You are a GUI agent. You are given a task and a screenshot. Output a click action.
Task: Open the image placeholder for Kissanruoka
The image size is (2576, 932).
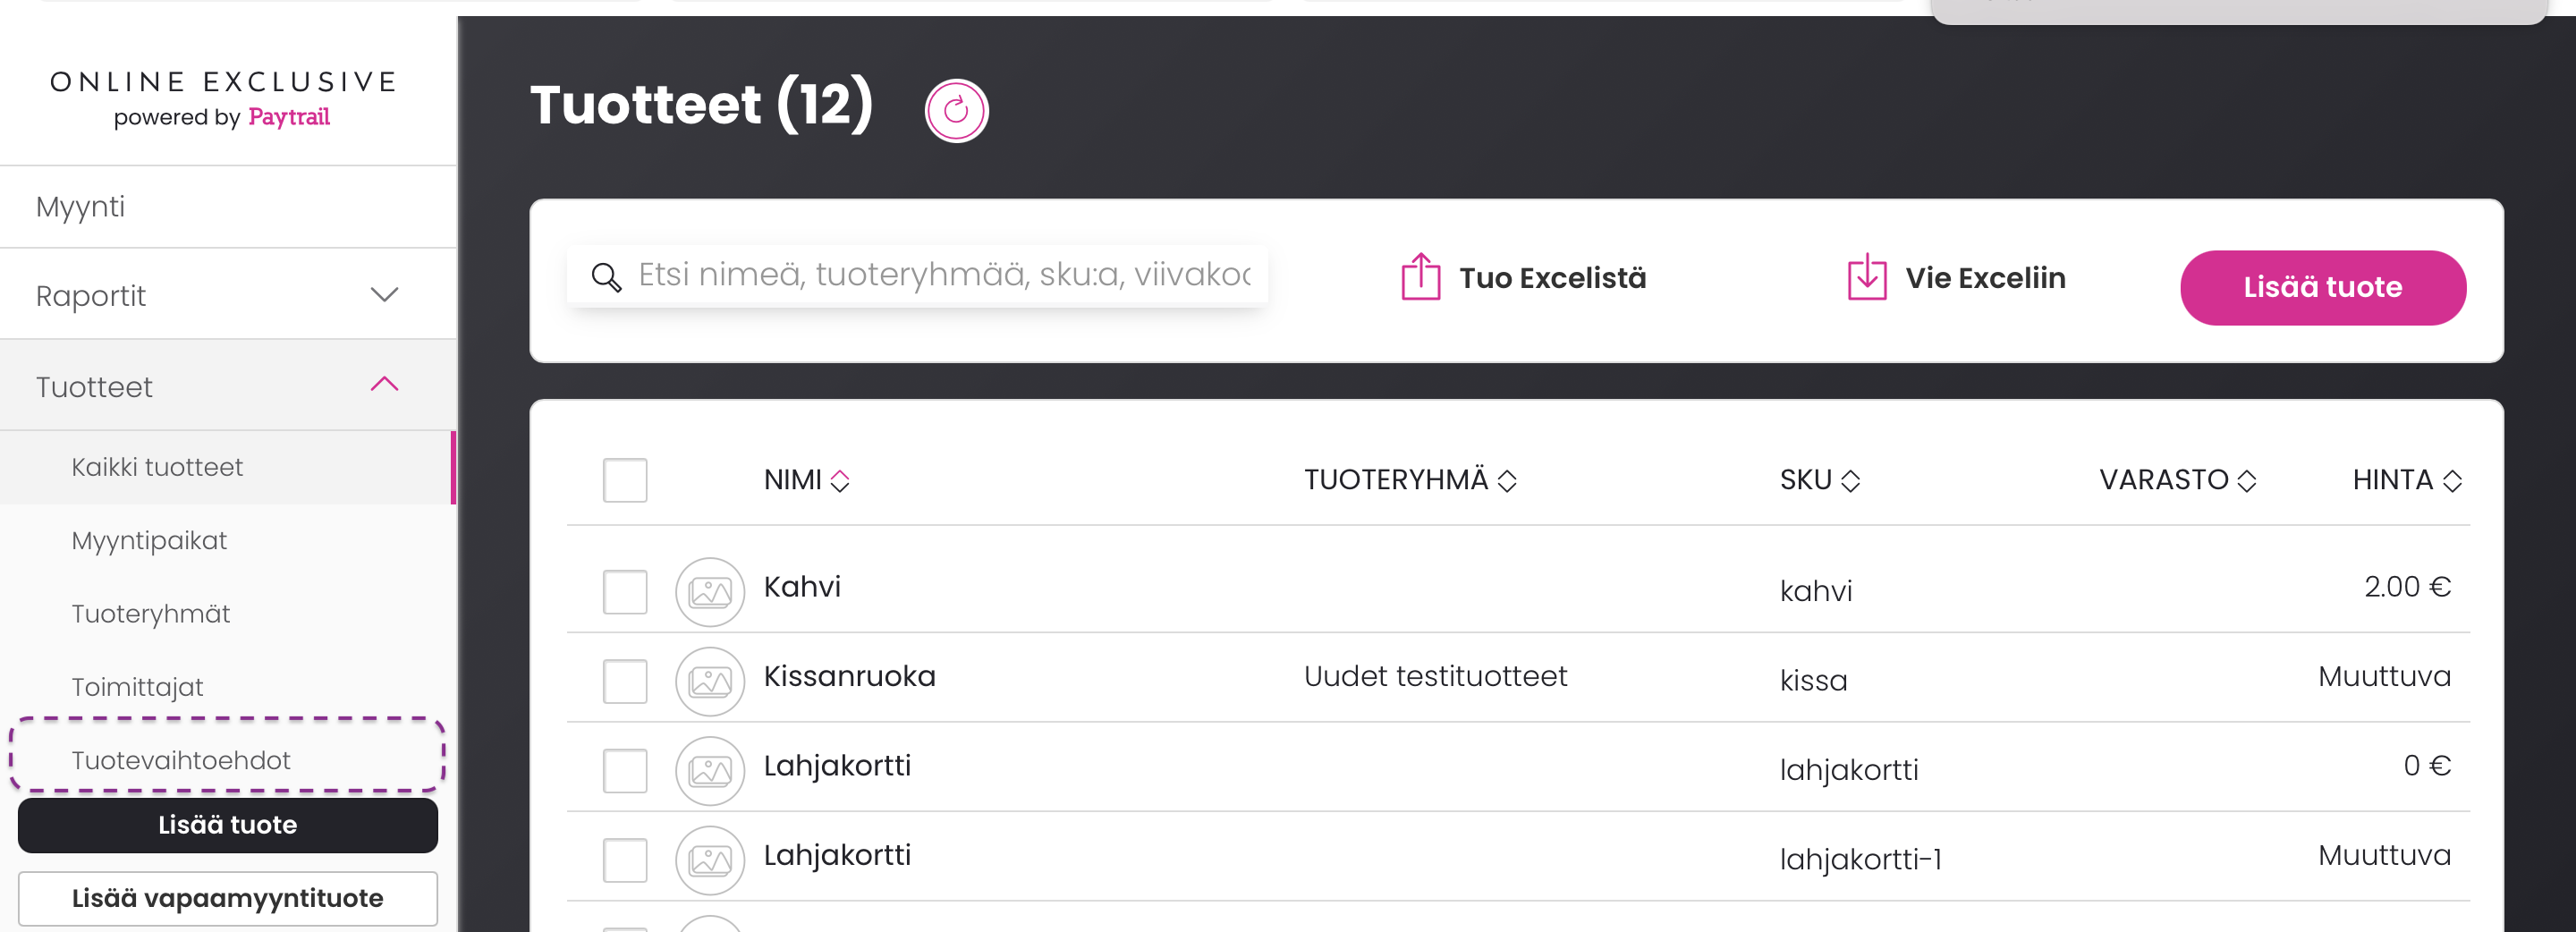710,682
